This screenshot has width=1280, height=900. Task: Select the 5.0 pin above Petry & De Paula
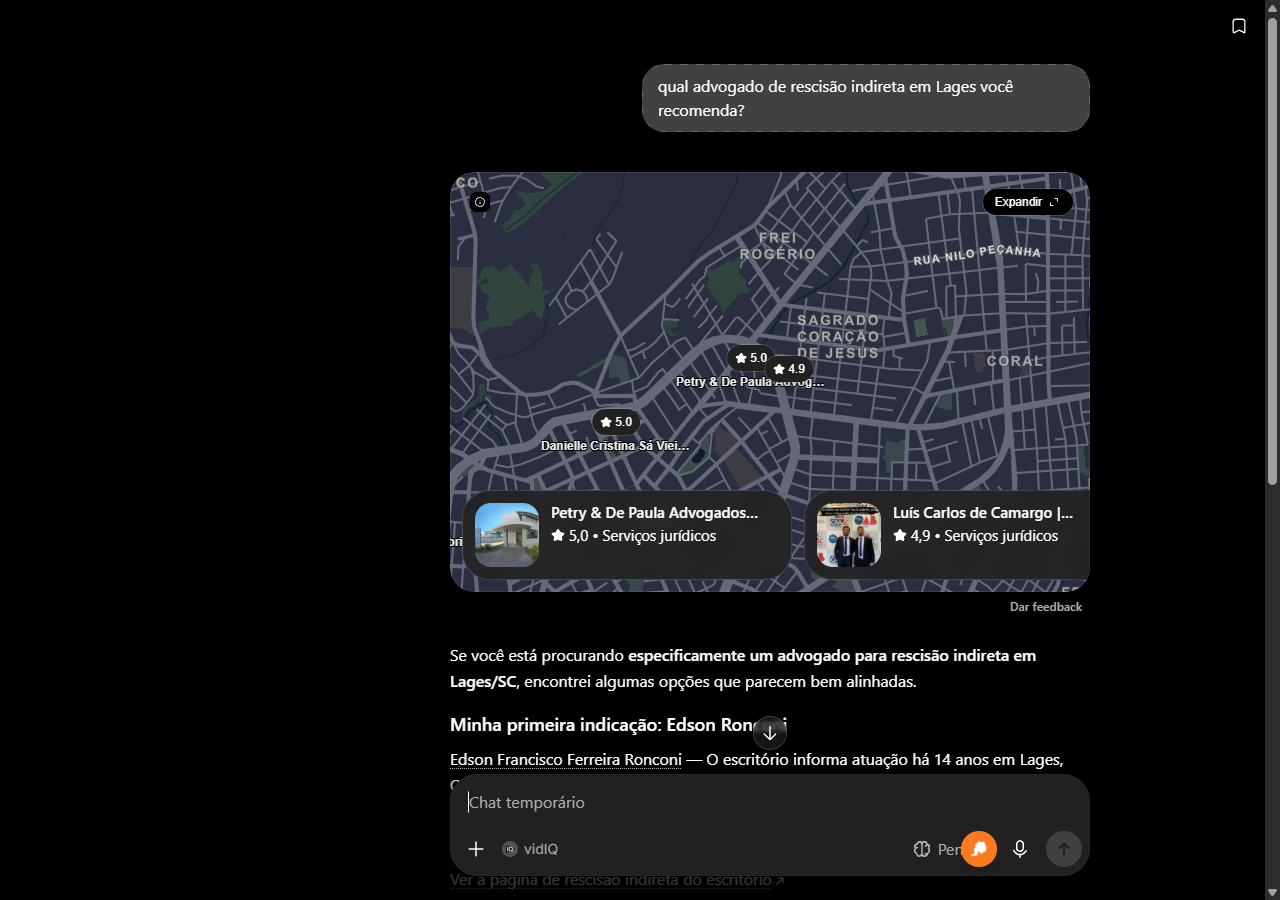tap(749, 358)
